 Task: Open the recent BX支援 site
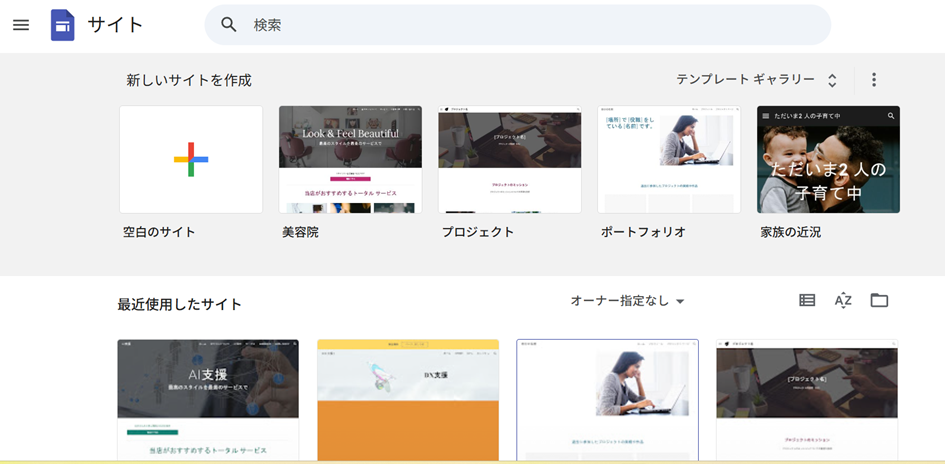408,400
